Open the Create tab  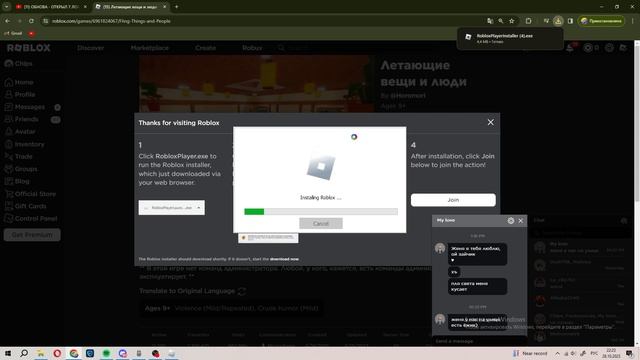(x=205, y=48)
